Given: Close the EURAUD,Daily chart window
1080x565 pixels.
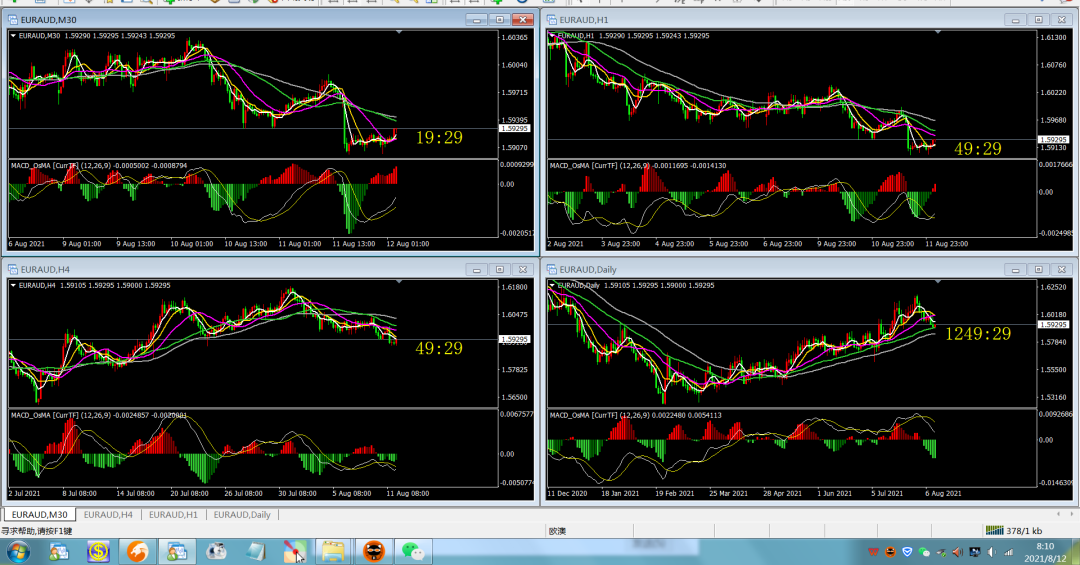Looking at the screenshot, I should [x=1062, y=269].
